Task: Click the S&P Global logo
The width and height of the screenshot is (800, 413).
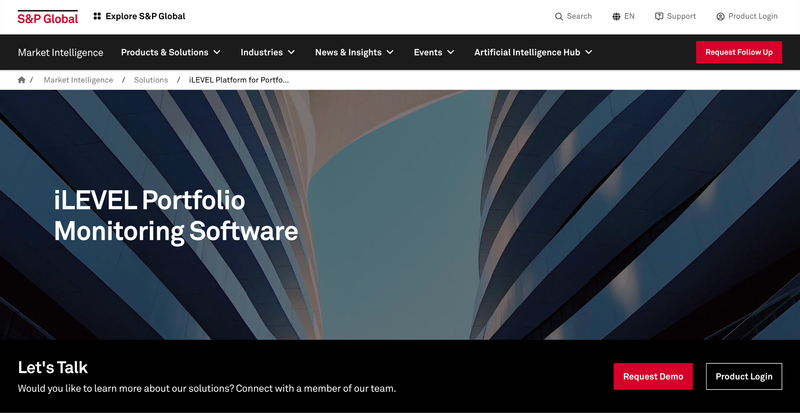Action: (47, 17)
